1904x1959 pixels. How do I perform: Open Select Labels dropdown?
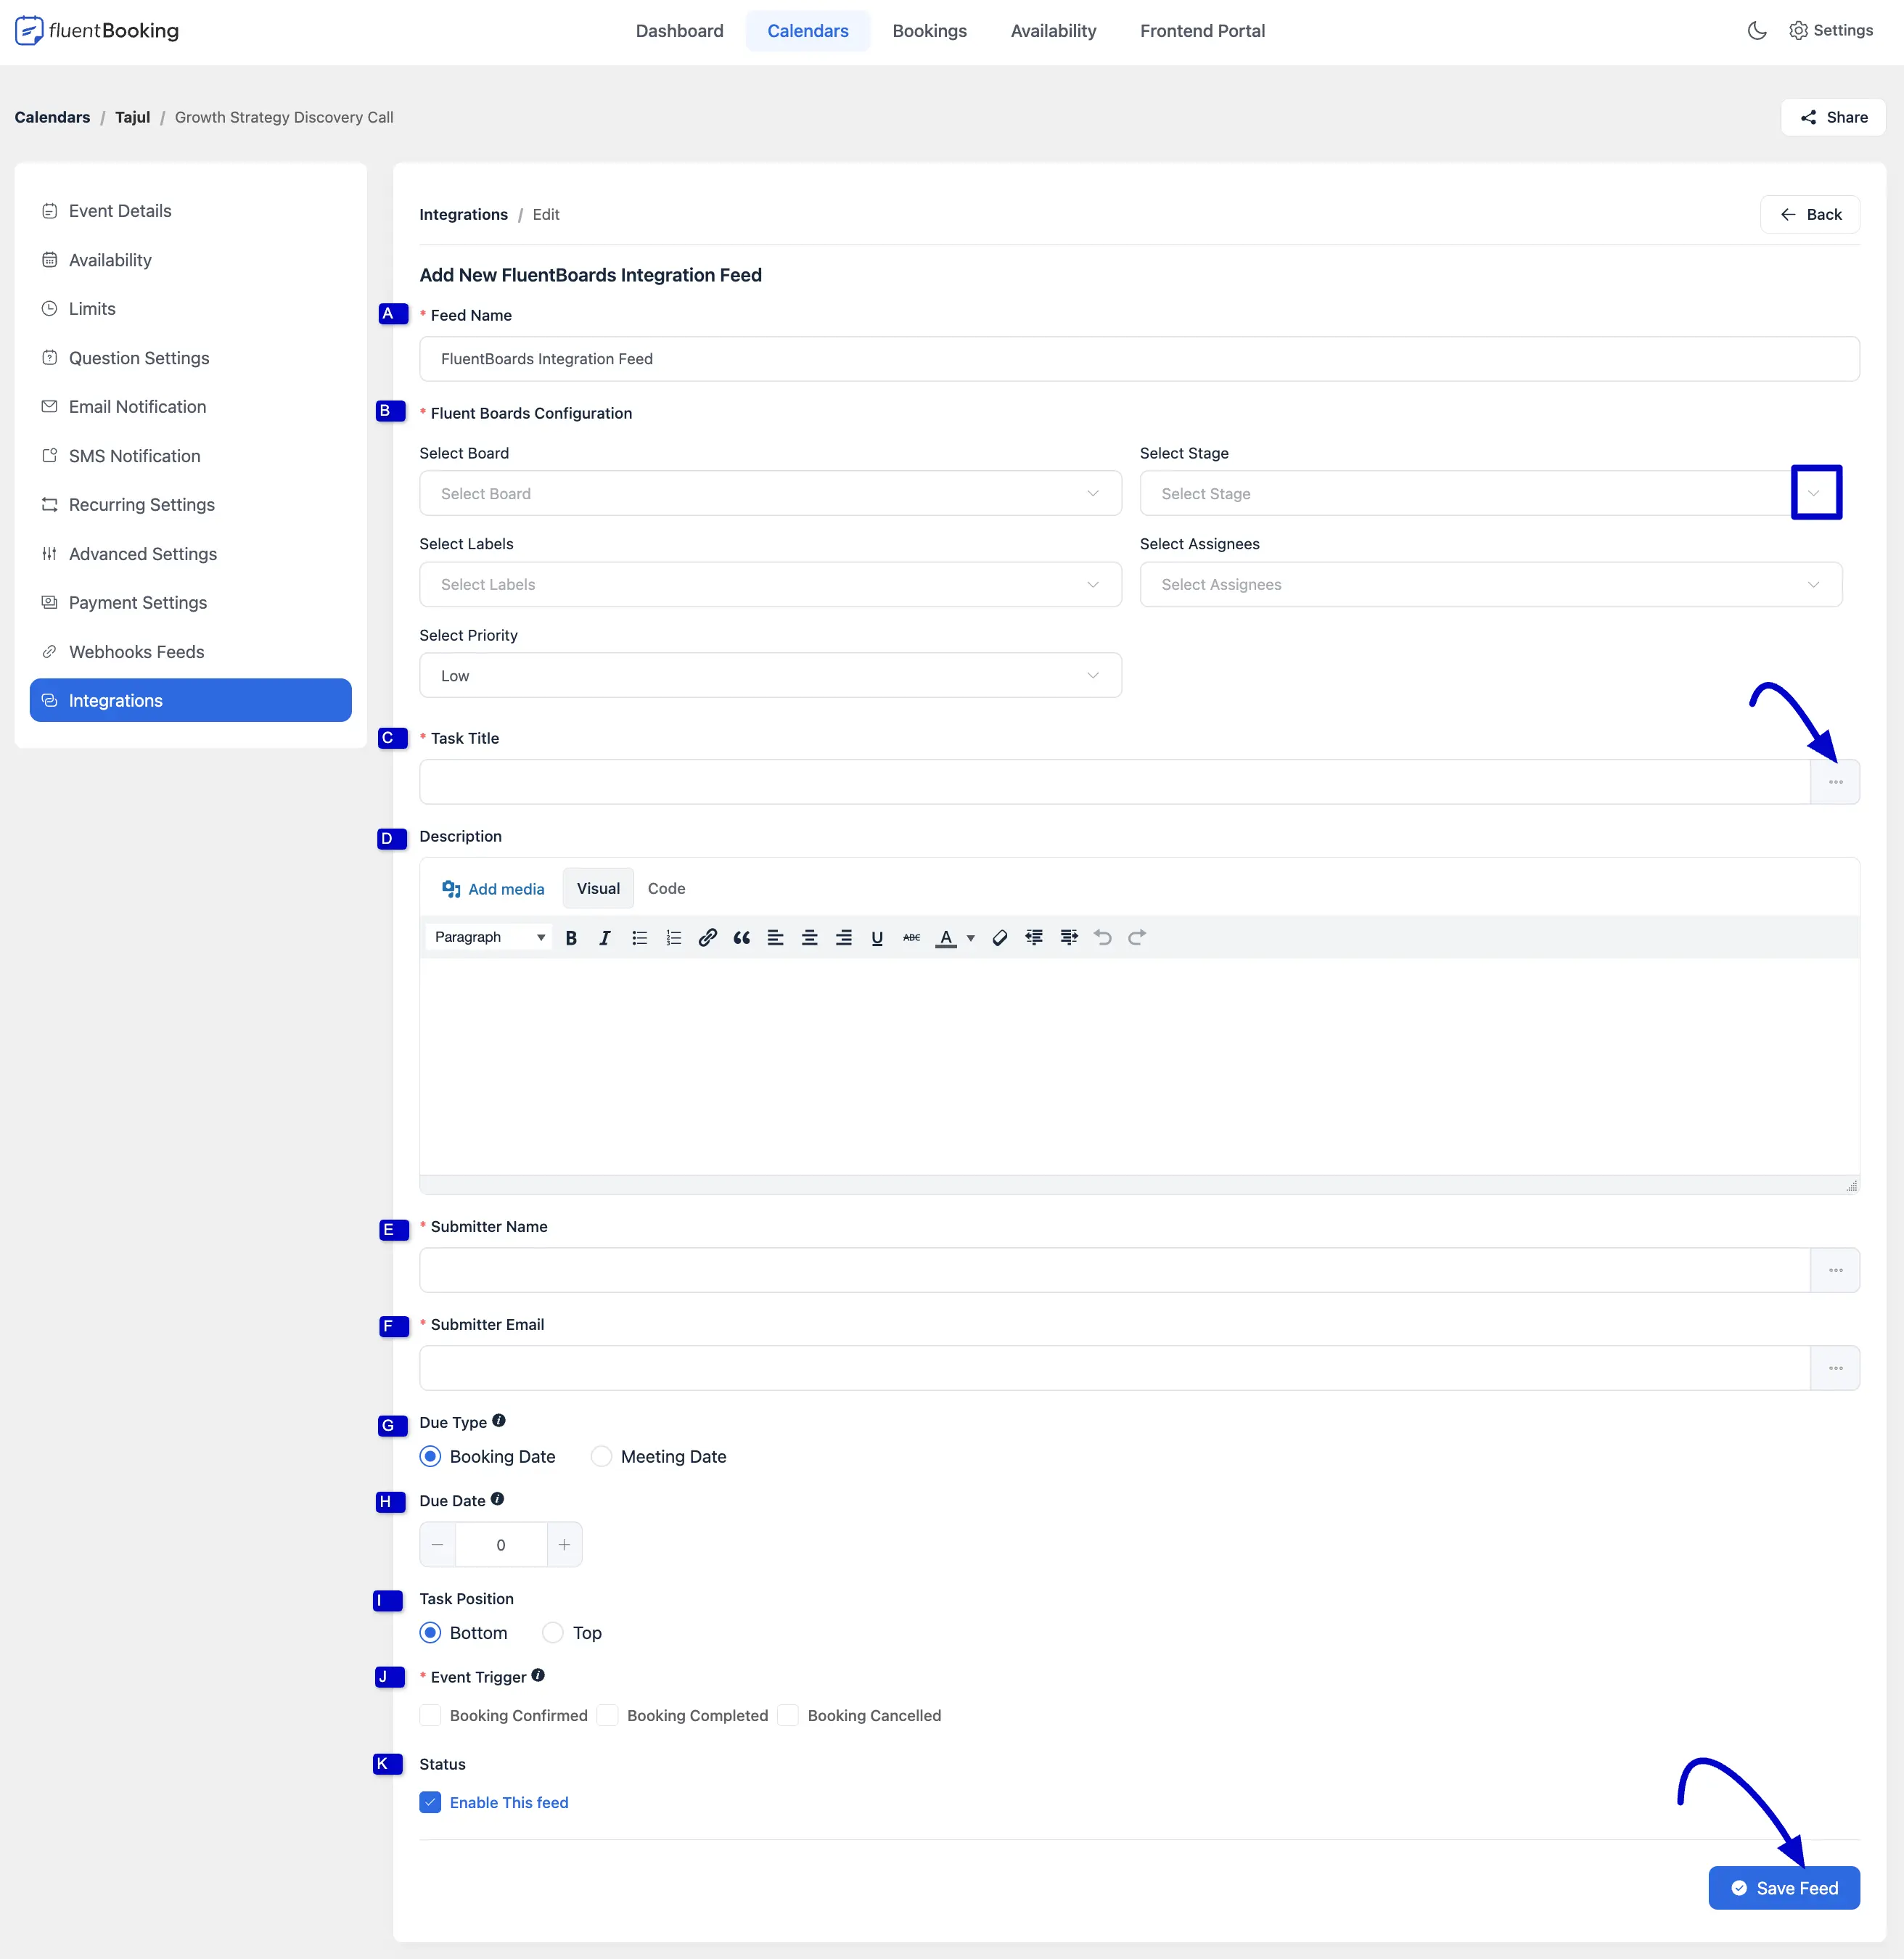pyautogui.click(x=770, y=584)
